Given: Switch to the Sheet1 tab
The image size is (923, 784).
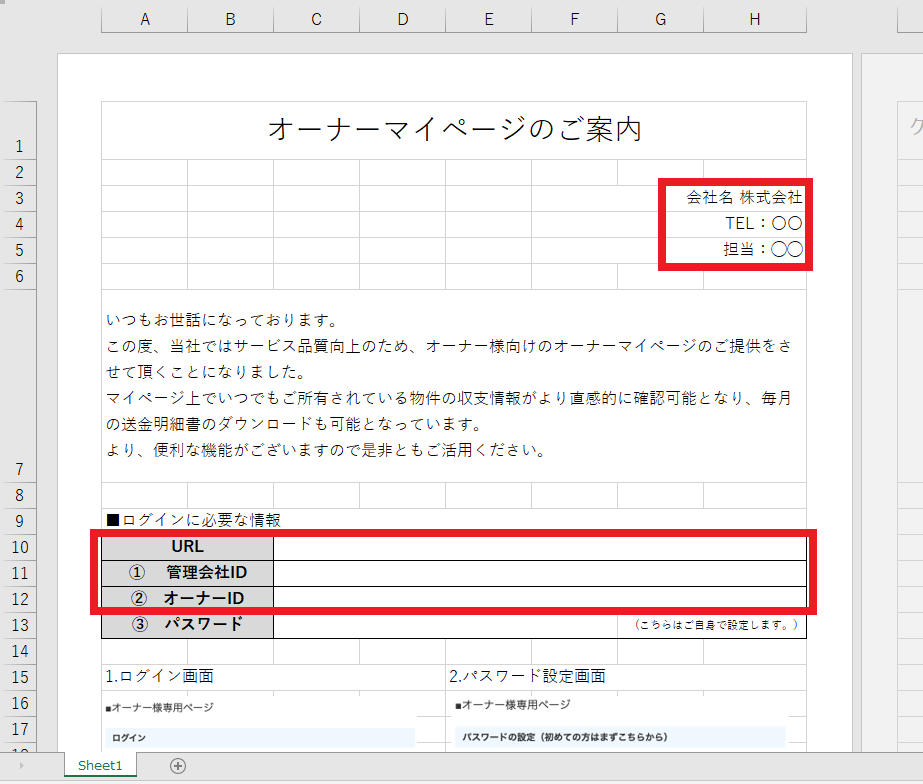Looking at the screenshot, I should click(x=100, y=766).
